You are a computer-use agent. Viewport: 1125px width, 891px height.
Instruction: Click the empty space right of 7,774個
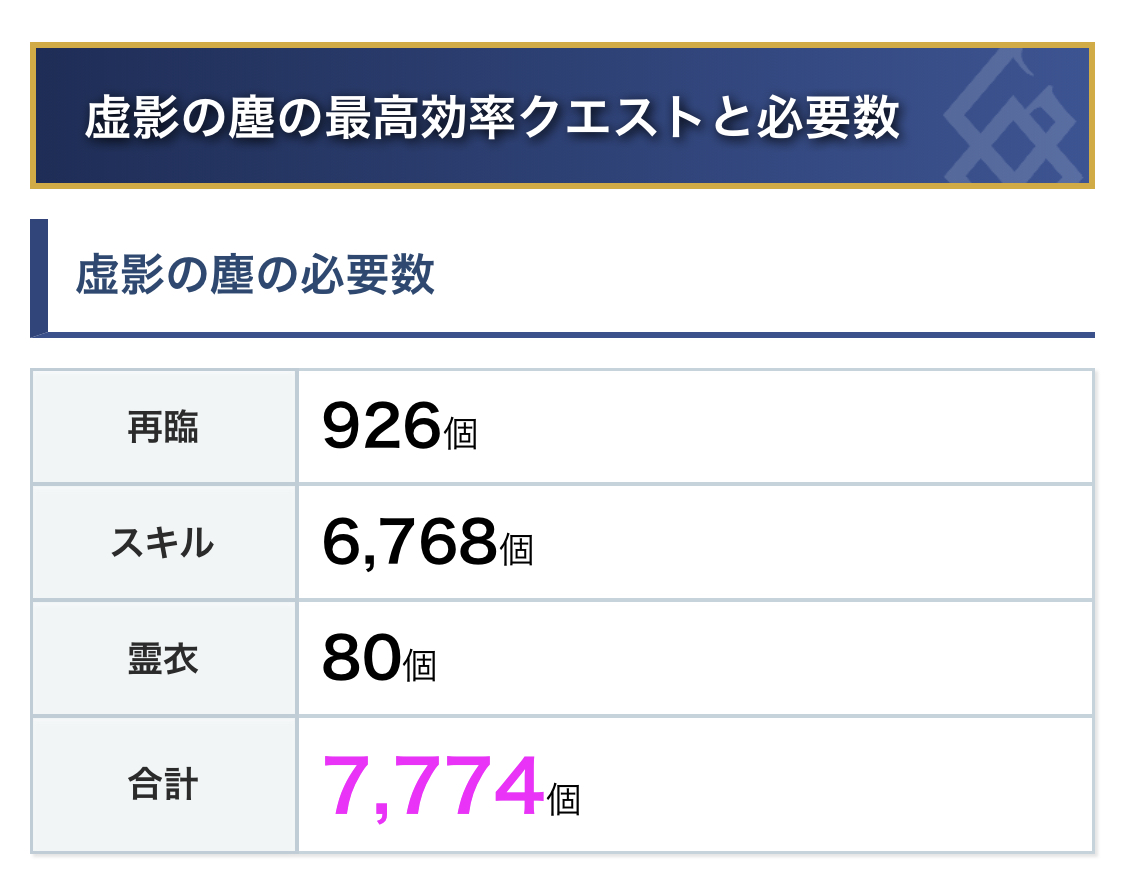830,785
